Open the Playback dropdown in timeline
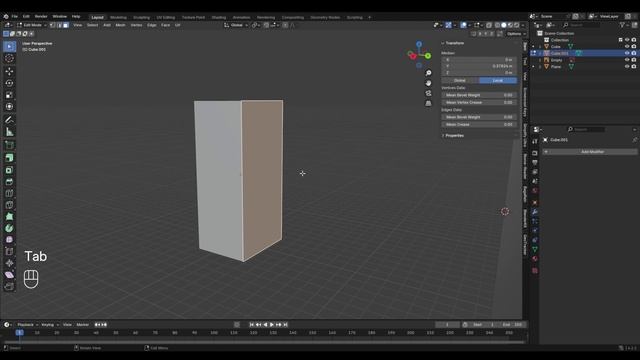Image resolution: width=640 pixels, height=360 pixels. (27, 325)
